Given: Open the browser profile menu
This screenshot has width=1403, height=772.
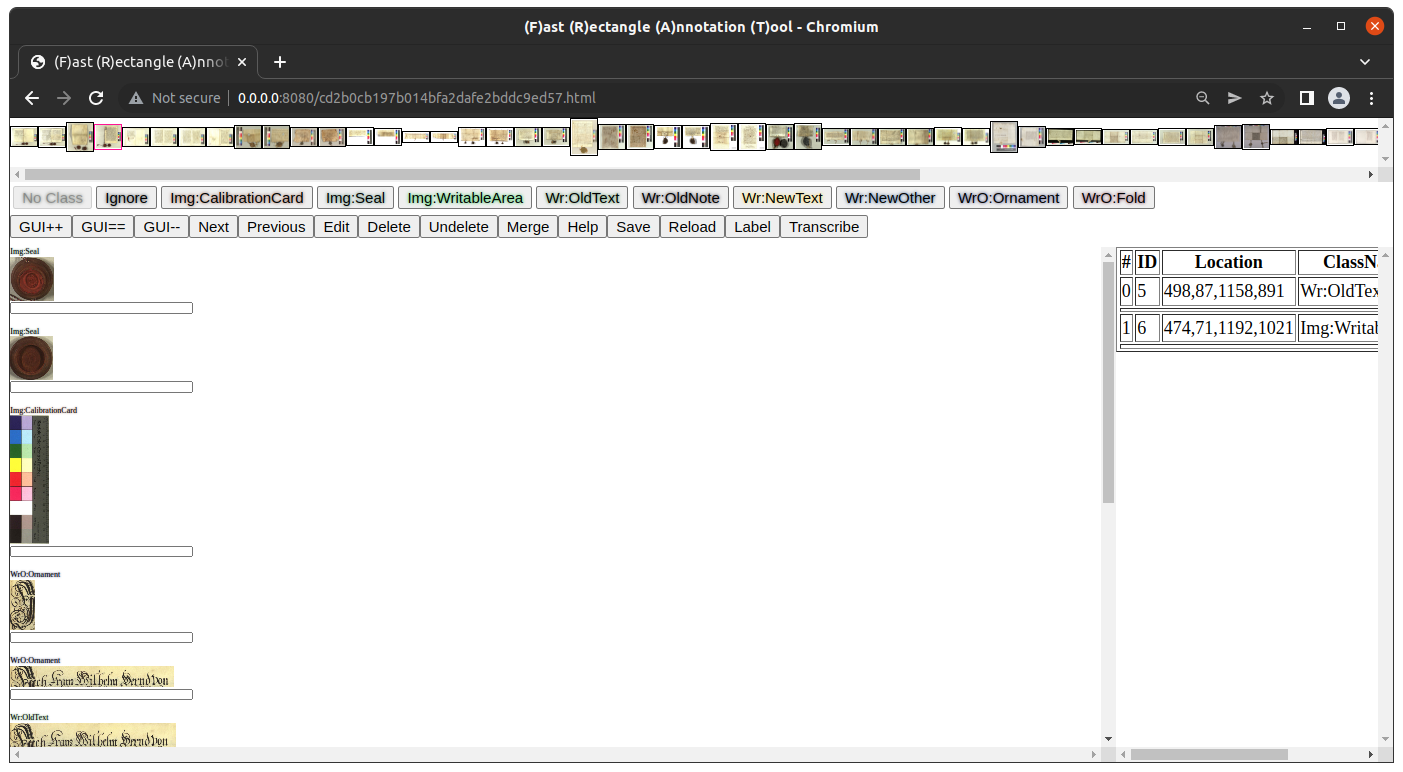Looking at the screenshot, I should click(1339, 98).
